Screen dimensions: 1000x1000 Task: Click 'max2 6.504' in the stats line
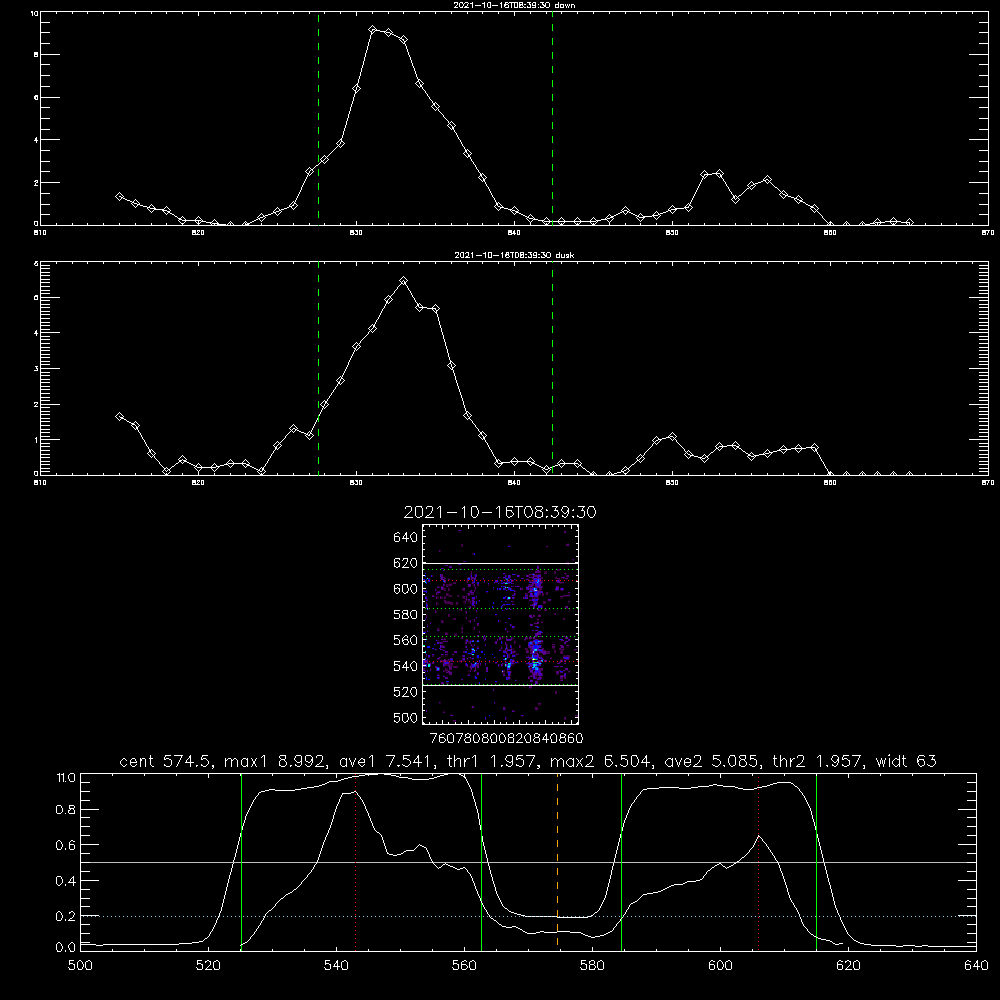[x=601, y=761]
